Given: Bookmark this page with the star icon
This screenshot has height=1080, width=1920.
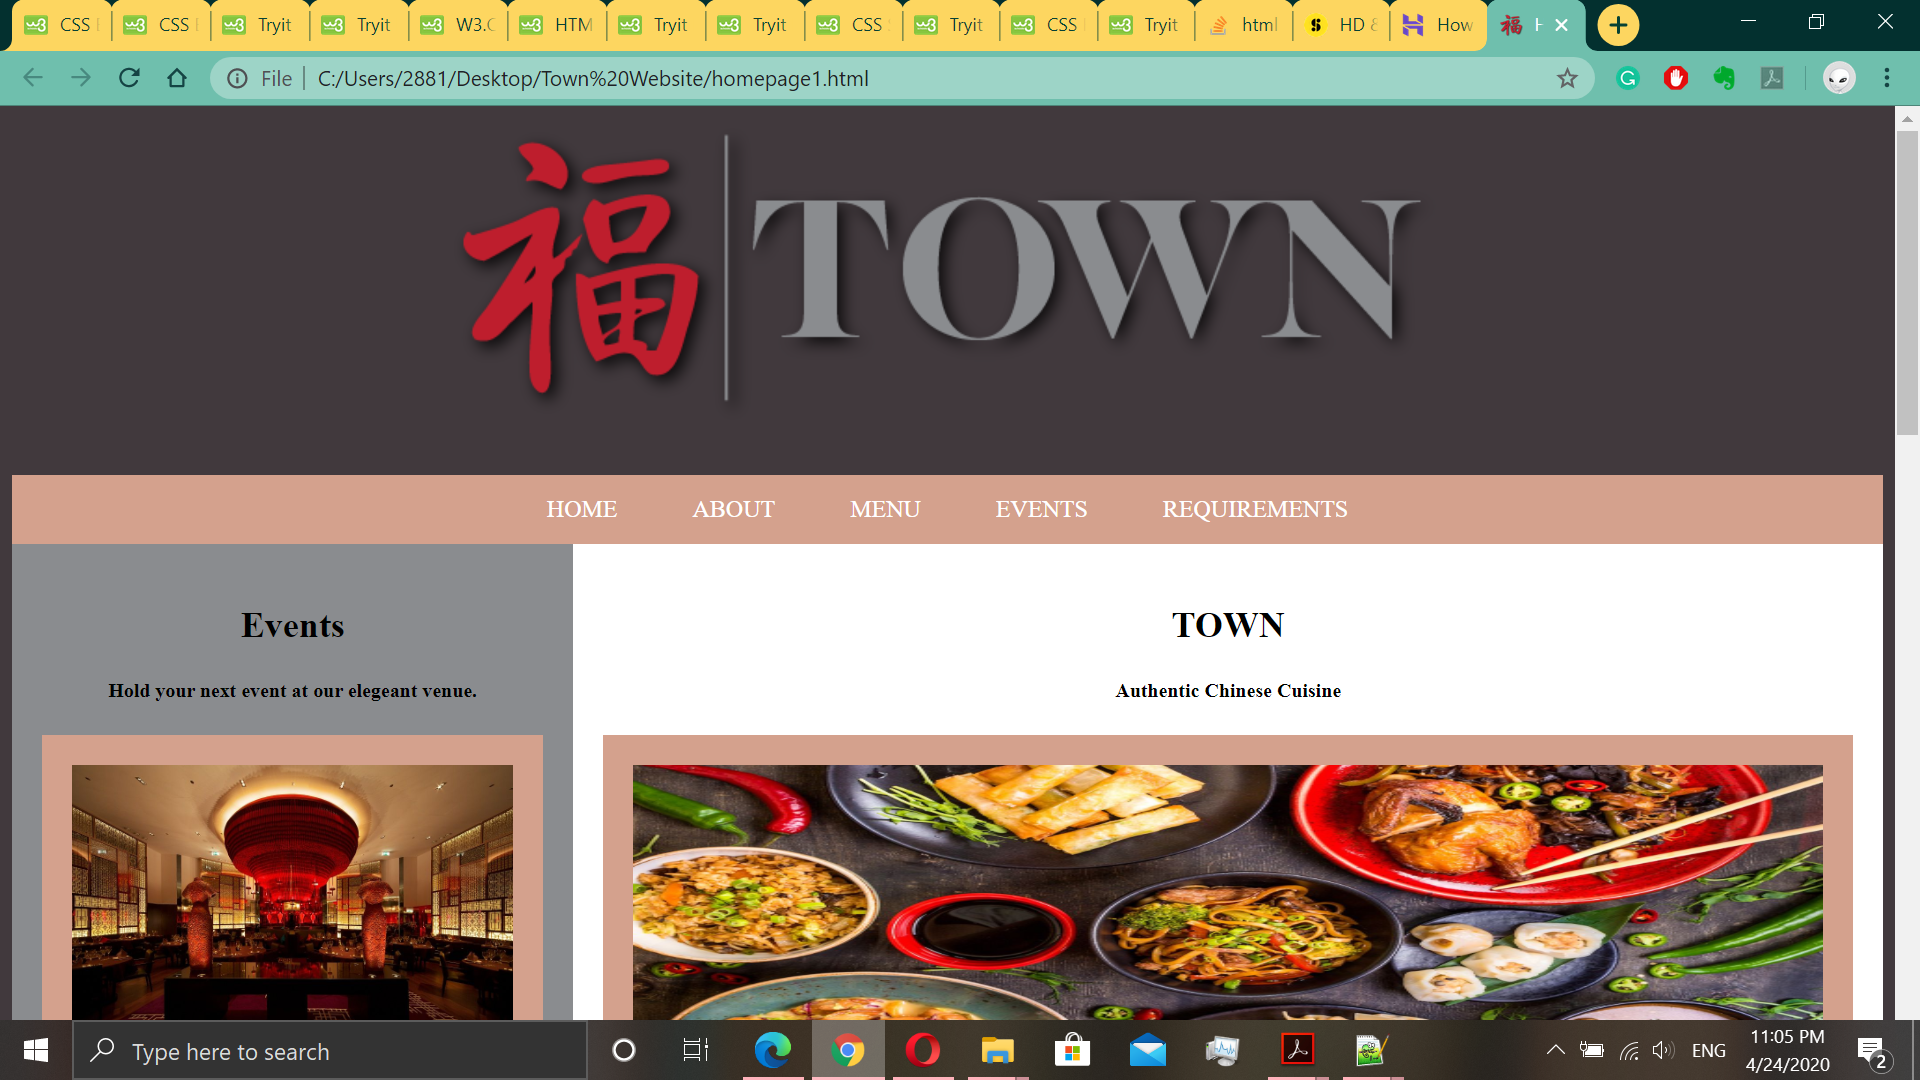Looking at the screenshot, I should (x=1567, y=79).
